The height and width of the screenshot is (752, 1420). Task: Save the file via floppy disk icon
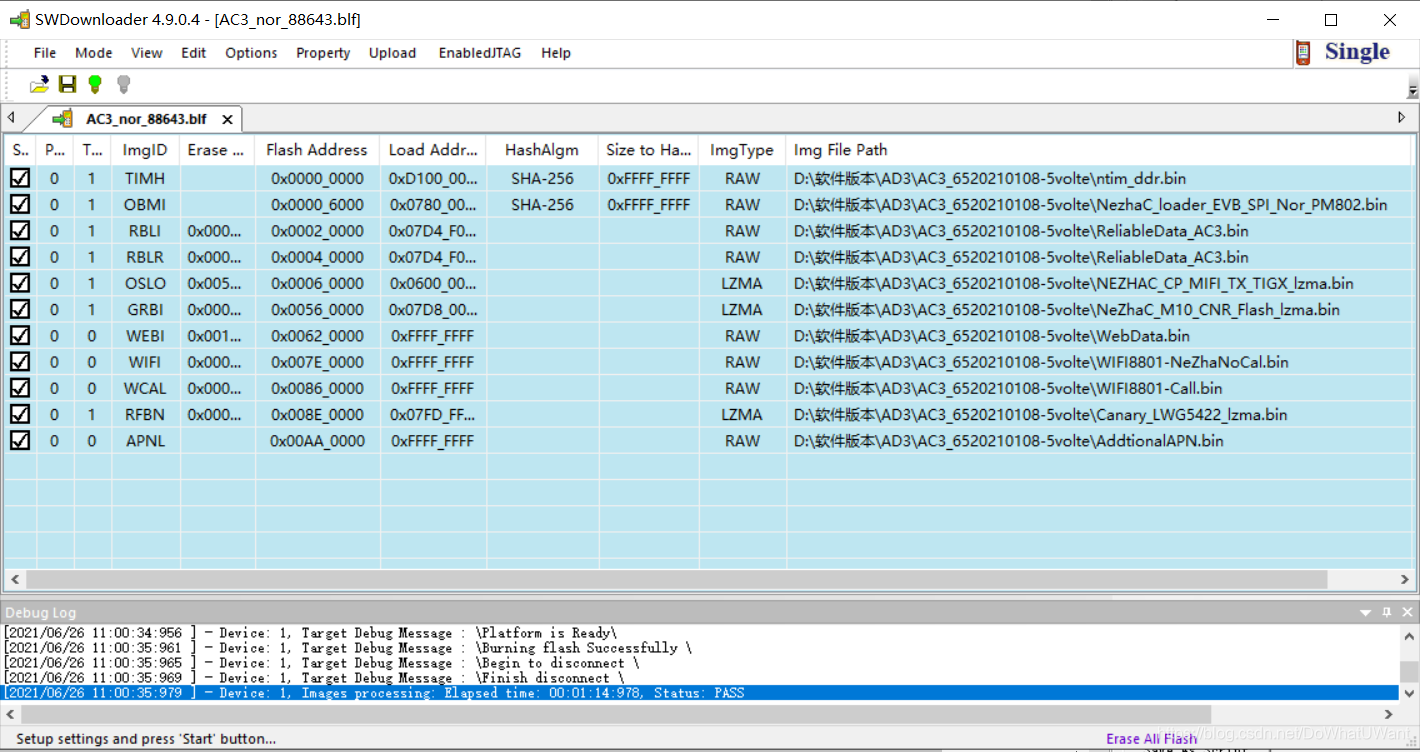coord(67,85)
